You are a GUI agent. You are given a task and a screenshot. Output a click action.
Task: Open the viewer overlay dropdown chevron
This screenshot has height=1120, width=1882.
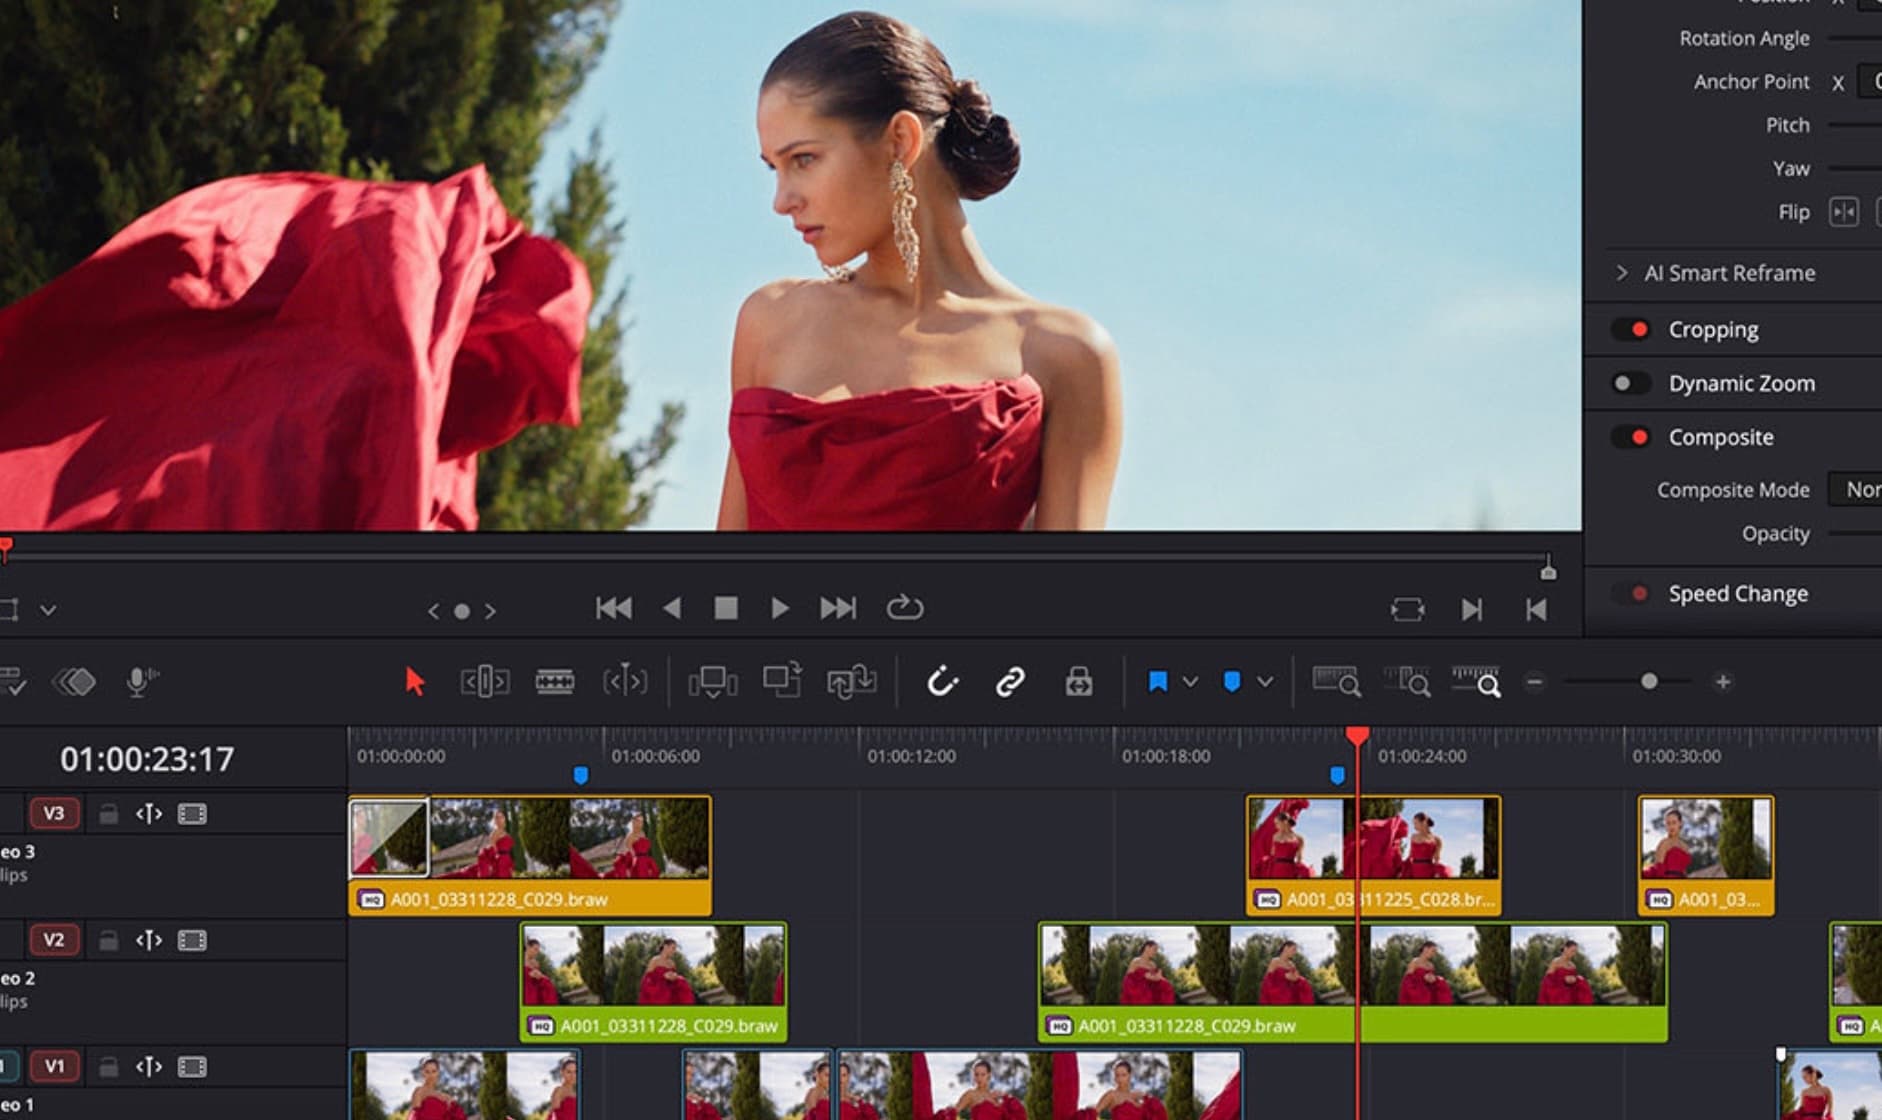coord(48,610)
